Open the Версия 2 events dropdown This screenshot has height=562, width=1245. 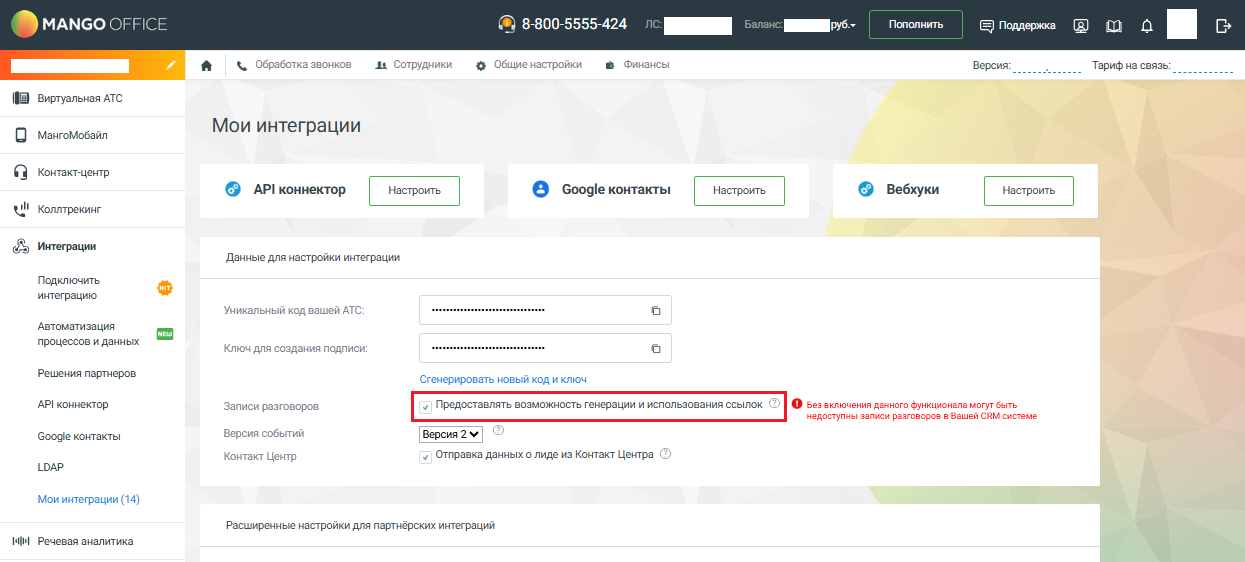pyautogui.click(x=451, y=434)
